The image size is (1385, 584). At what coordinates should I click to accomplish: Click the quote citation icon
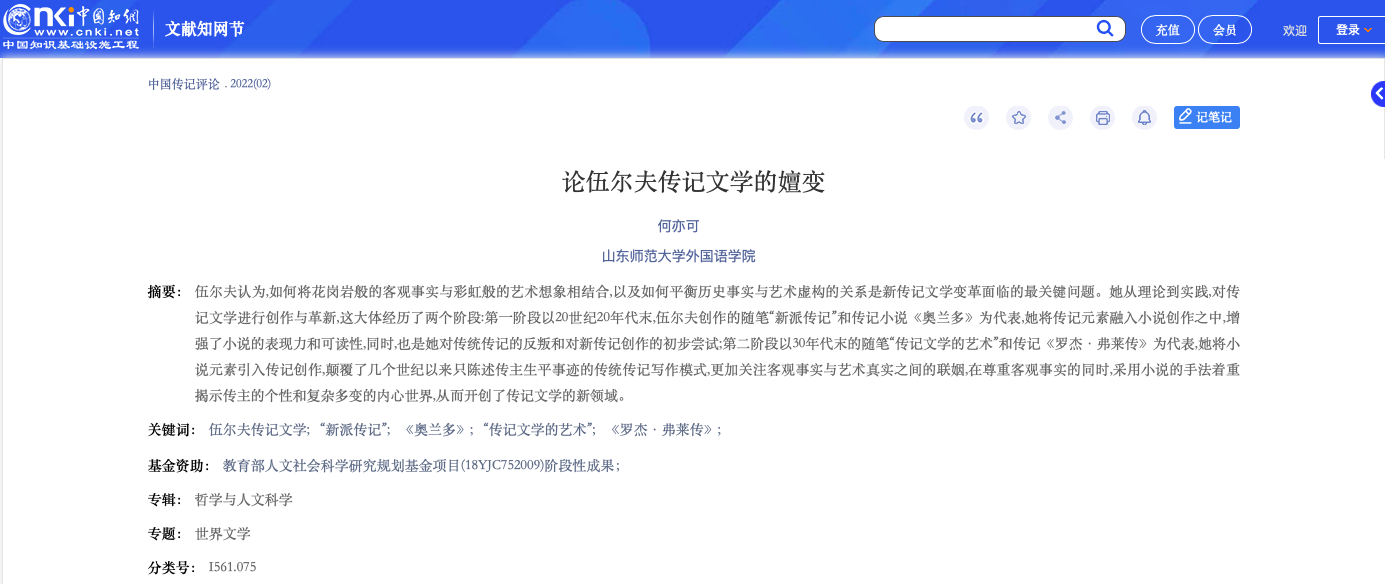click(976, 118)
